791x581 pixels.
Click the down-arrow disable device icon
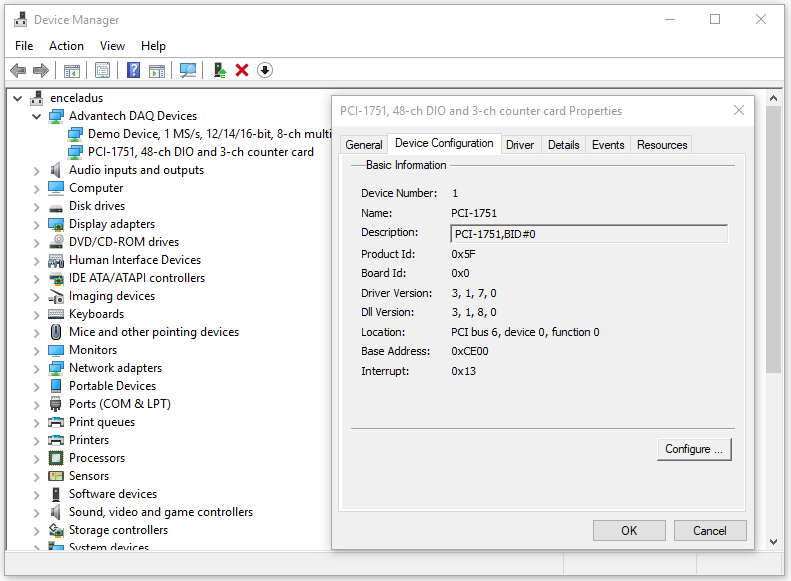pyautogui.click(x=265, y=70)
